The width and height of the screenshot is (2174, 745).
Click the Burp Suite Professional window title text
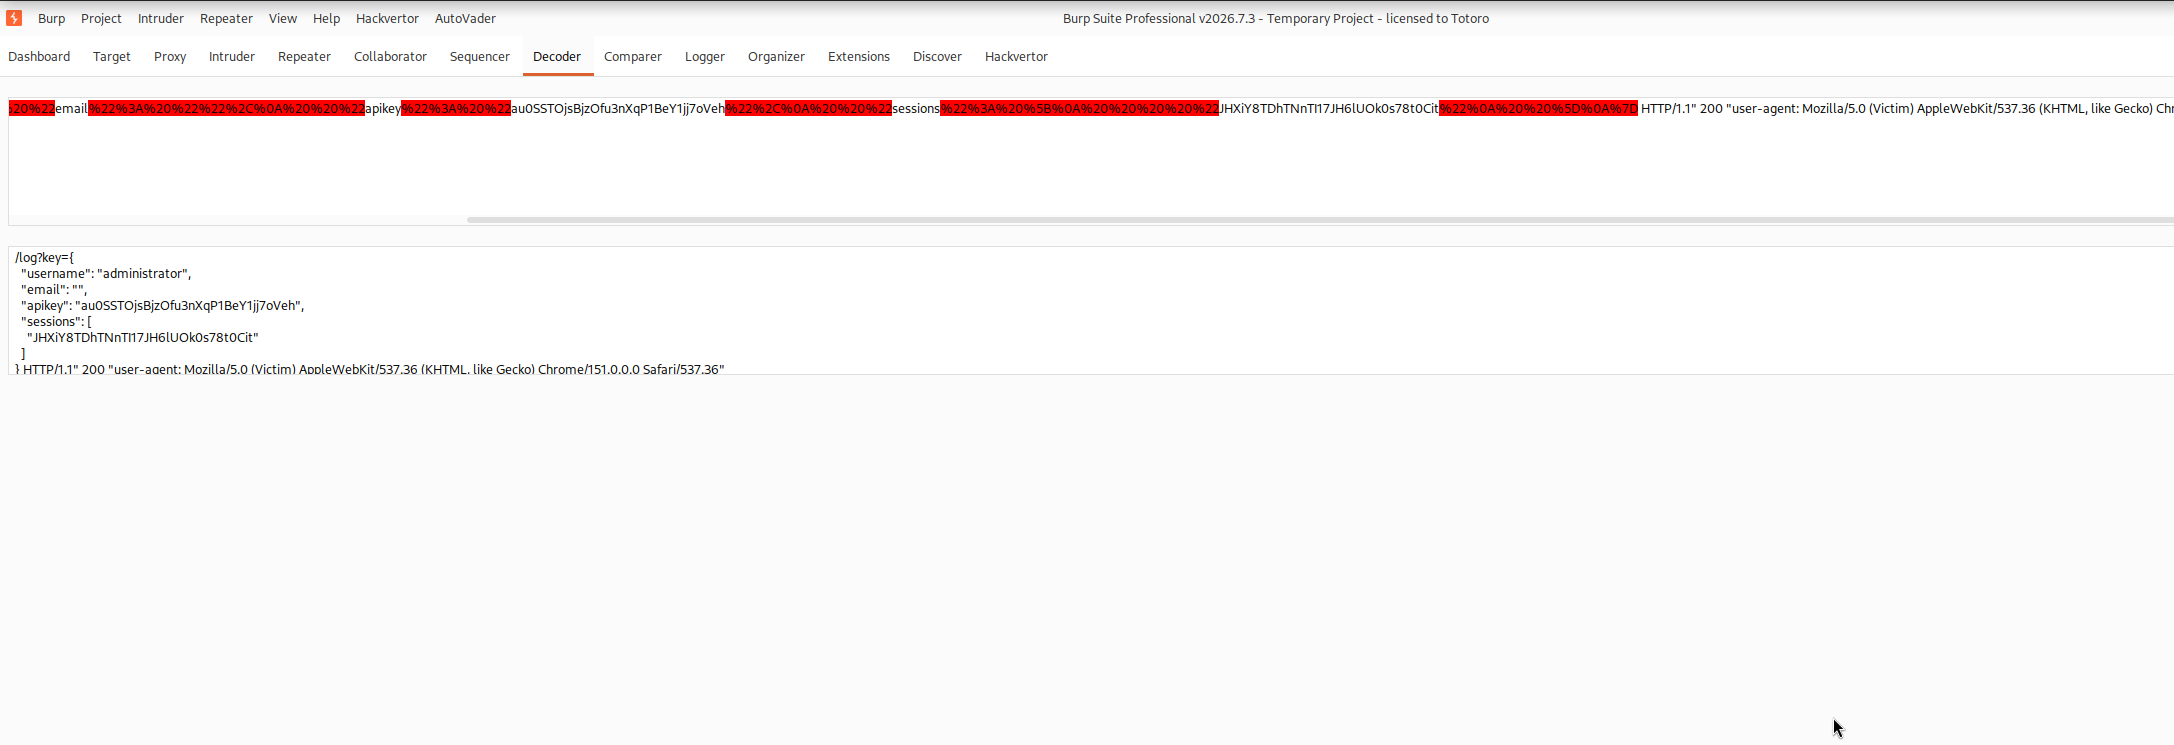(1276, 18)
